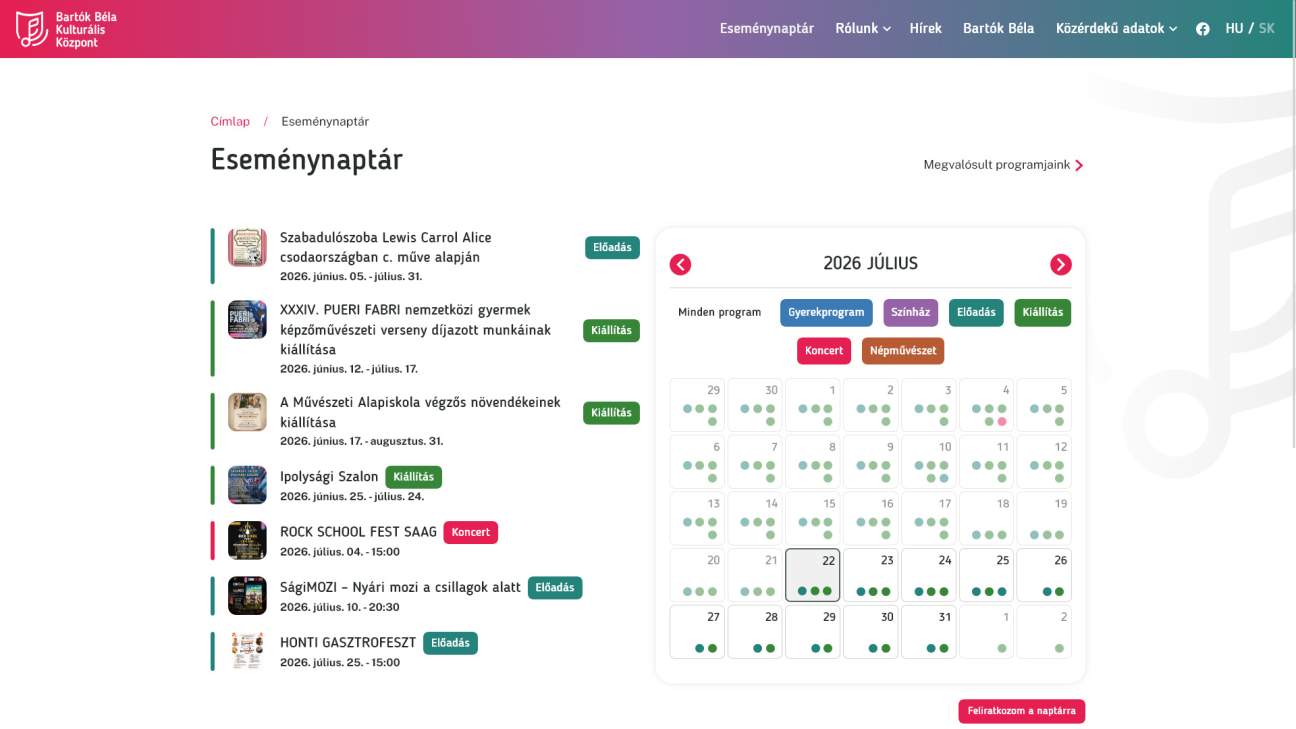The height and width of the screenshot is (729, 1296).
Task: Go to next month with right arrow
Action: pos(1060,264)
